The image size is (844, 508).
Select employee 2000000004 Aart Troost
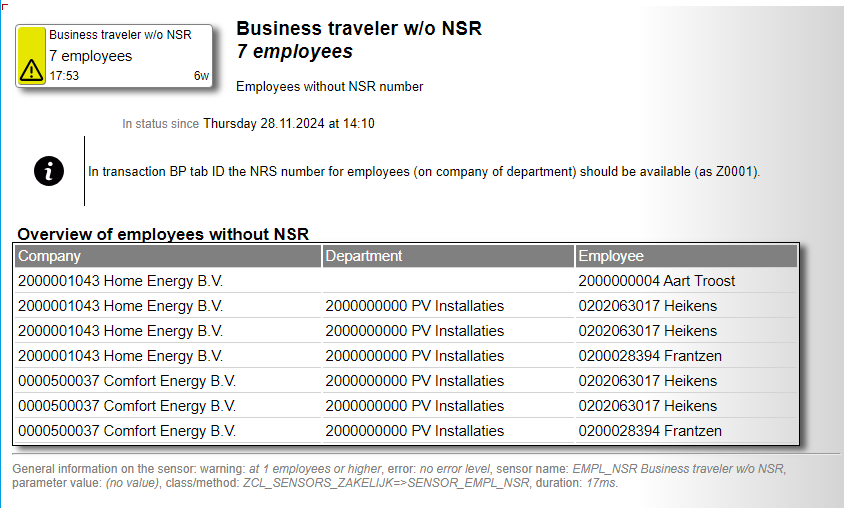tap(656, 281)
